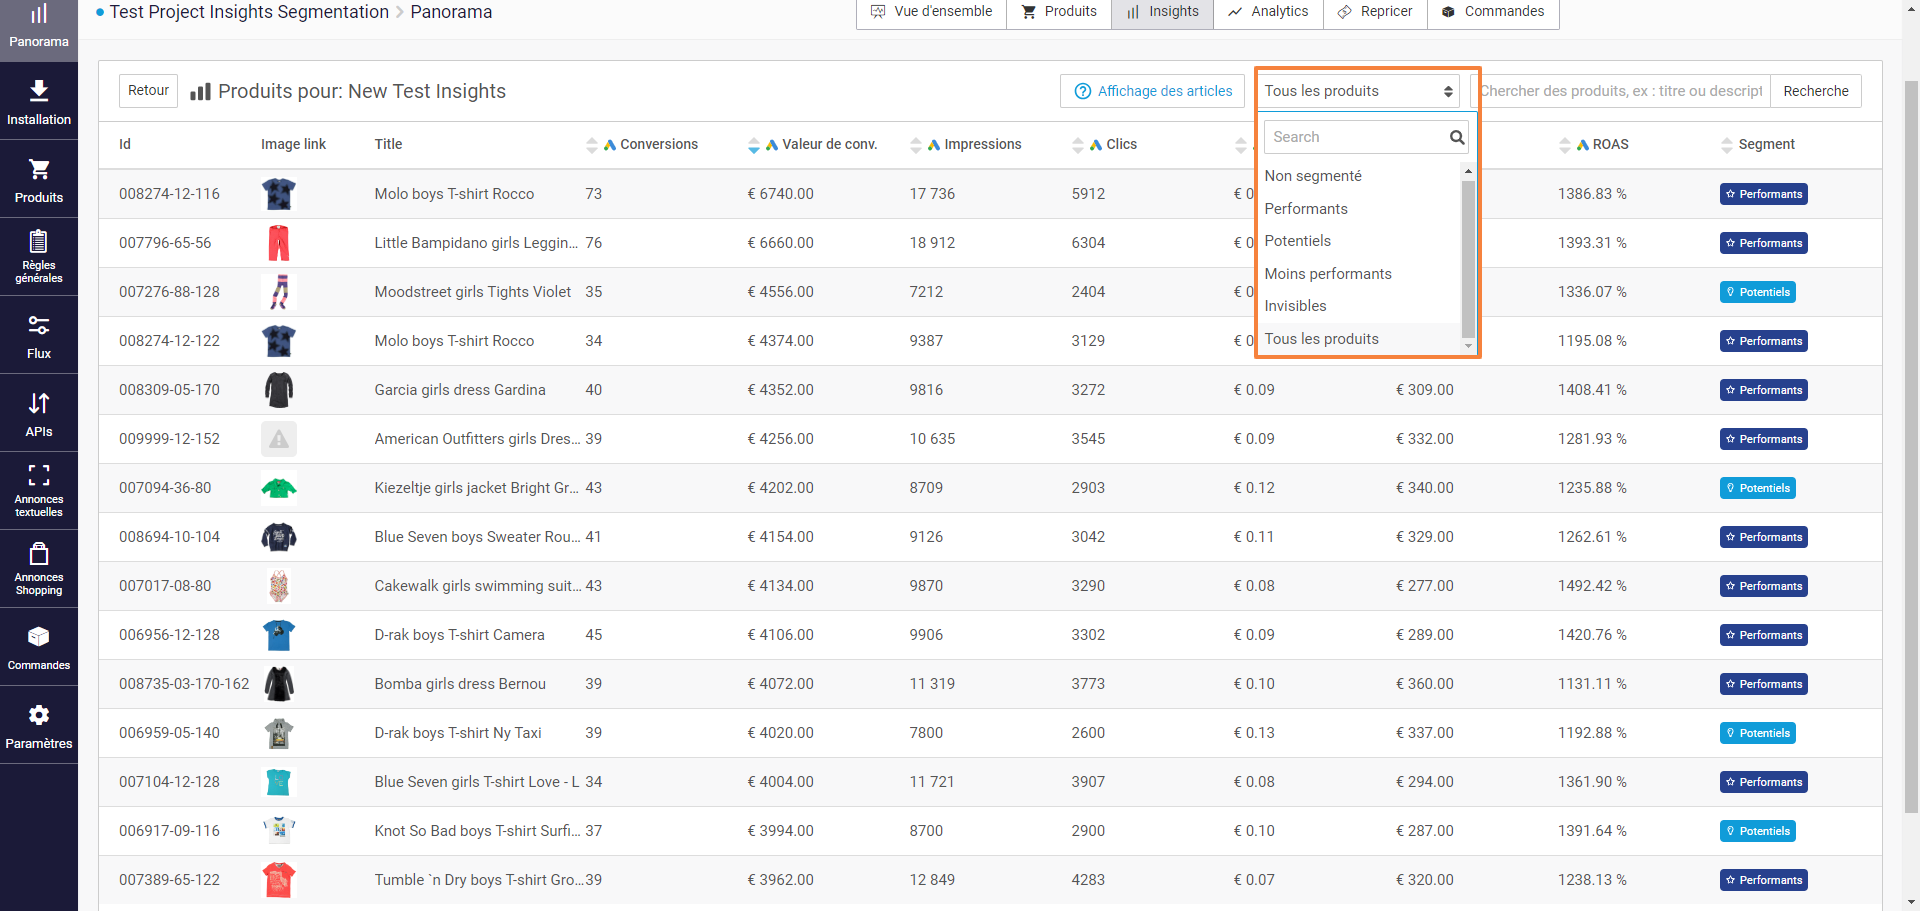Click the Affichage des articles button
The image size is (1920, 911).
point(1153,91)
